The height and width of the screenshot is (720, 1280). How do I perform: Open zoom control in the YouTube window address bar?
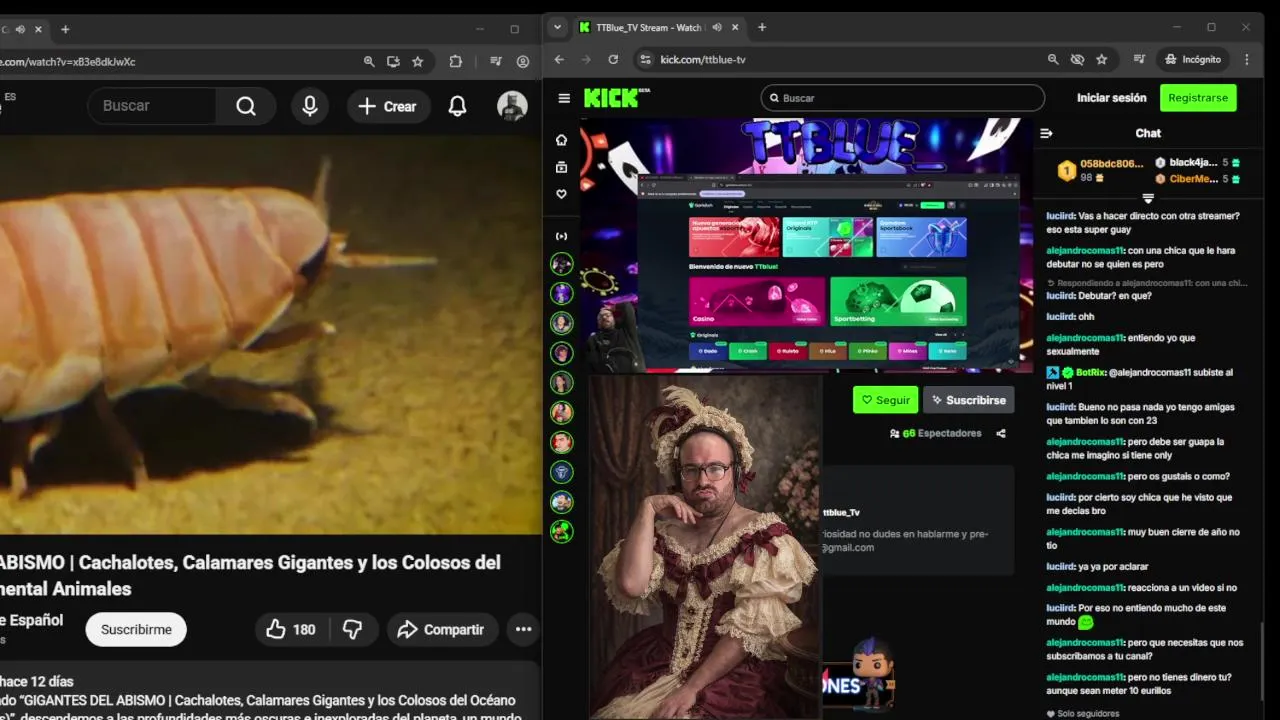369,61
